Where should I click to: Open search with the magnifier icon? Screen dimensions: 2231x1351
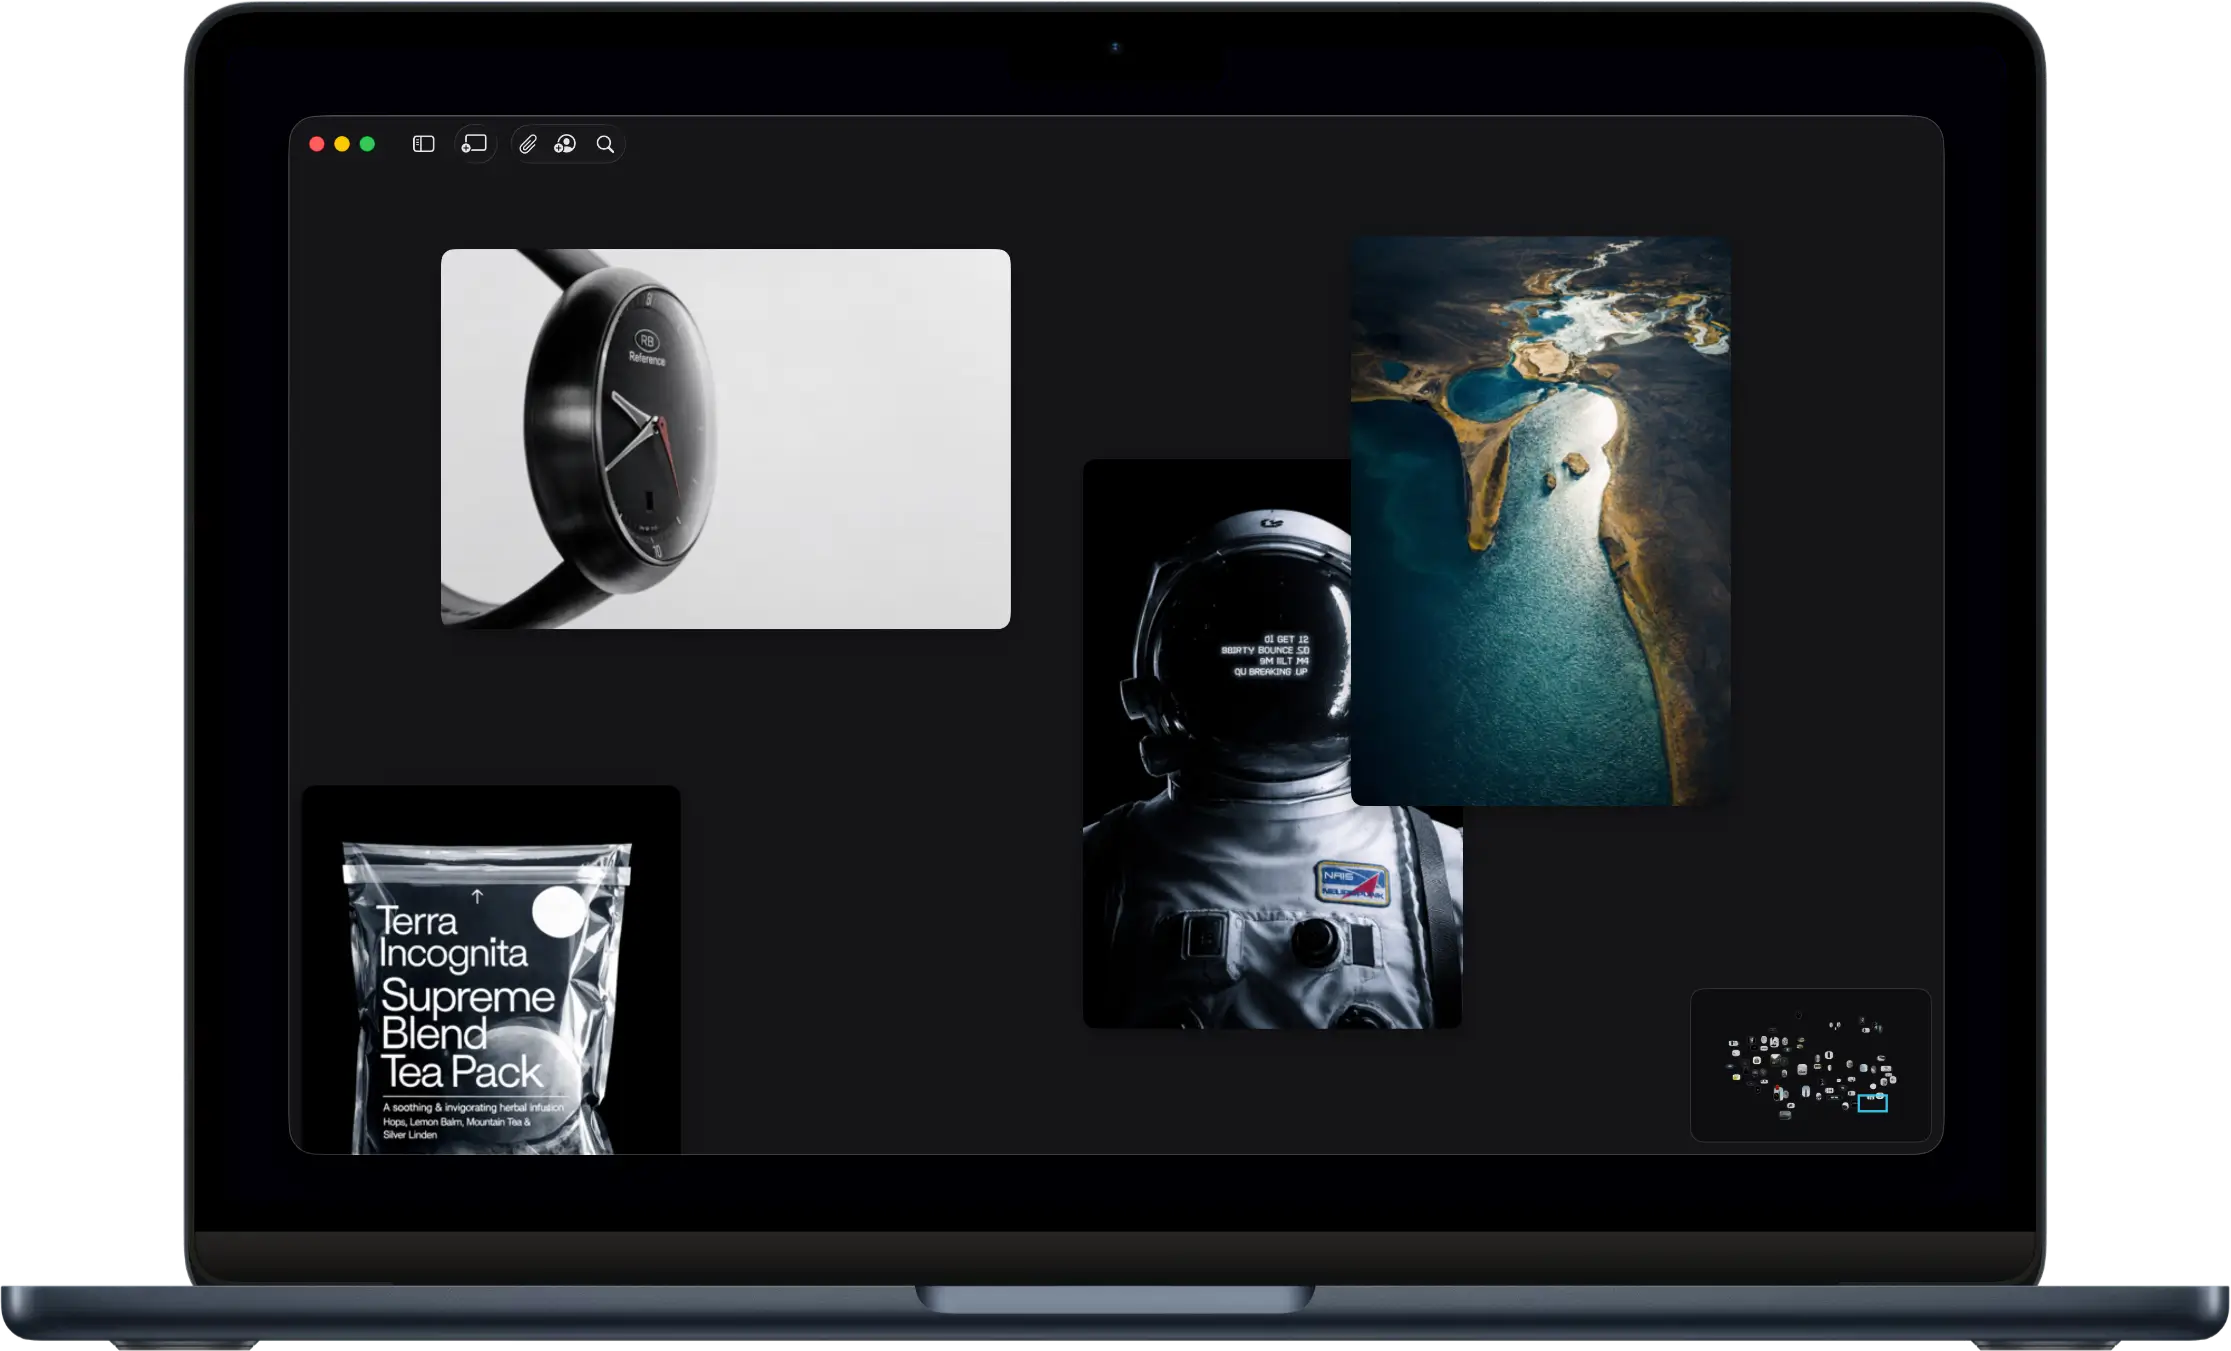coord(605,144)
